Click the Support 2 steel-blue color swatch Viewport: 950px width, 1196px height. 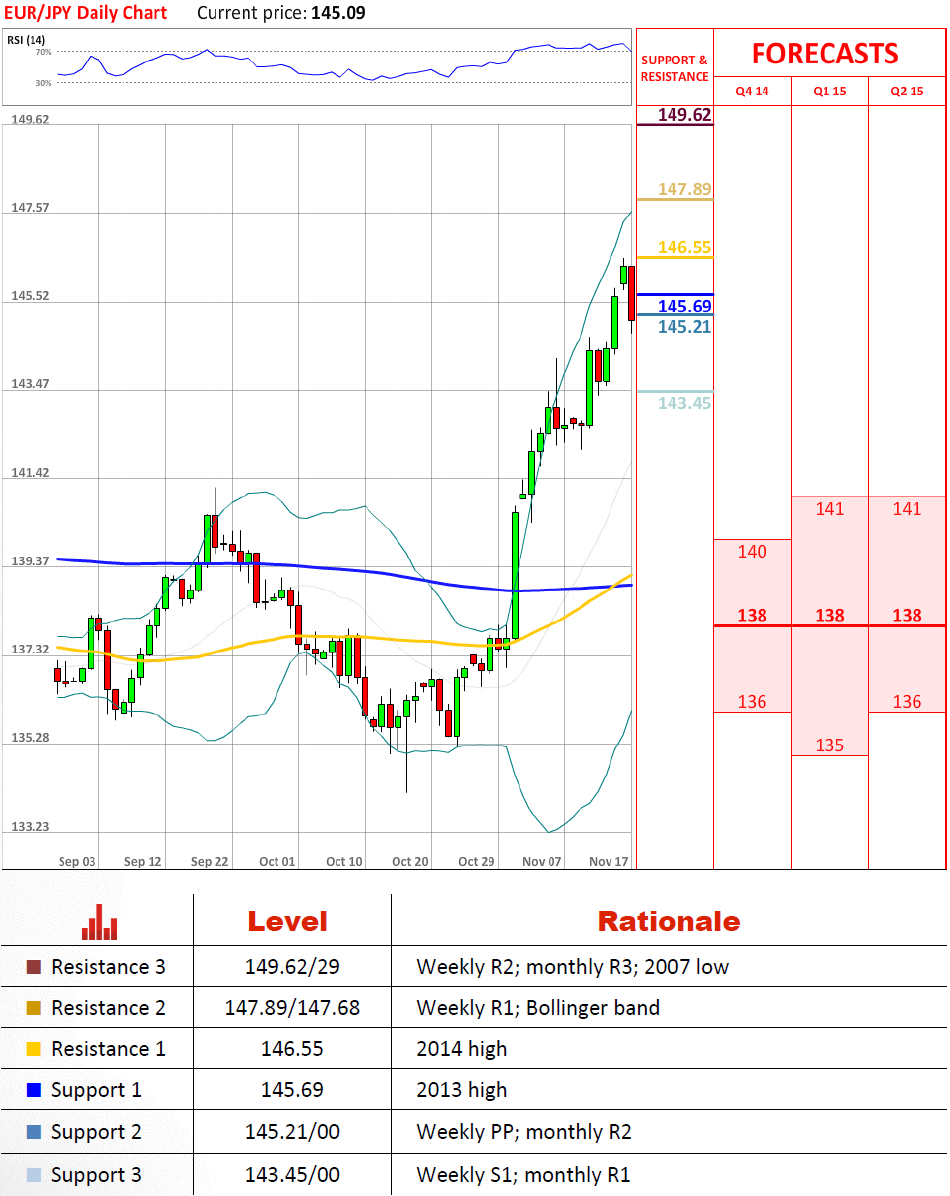(34, 1132)
